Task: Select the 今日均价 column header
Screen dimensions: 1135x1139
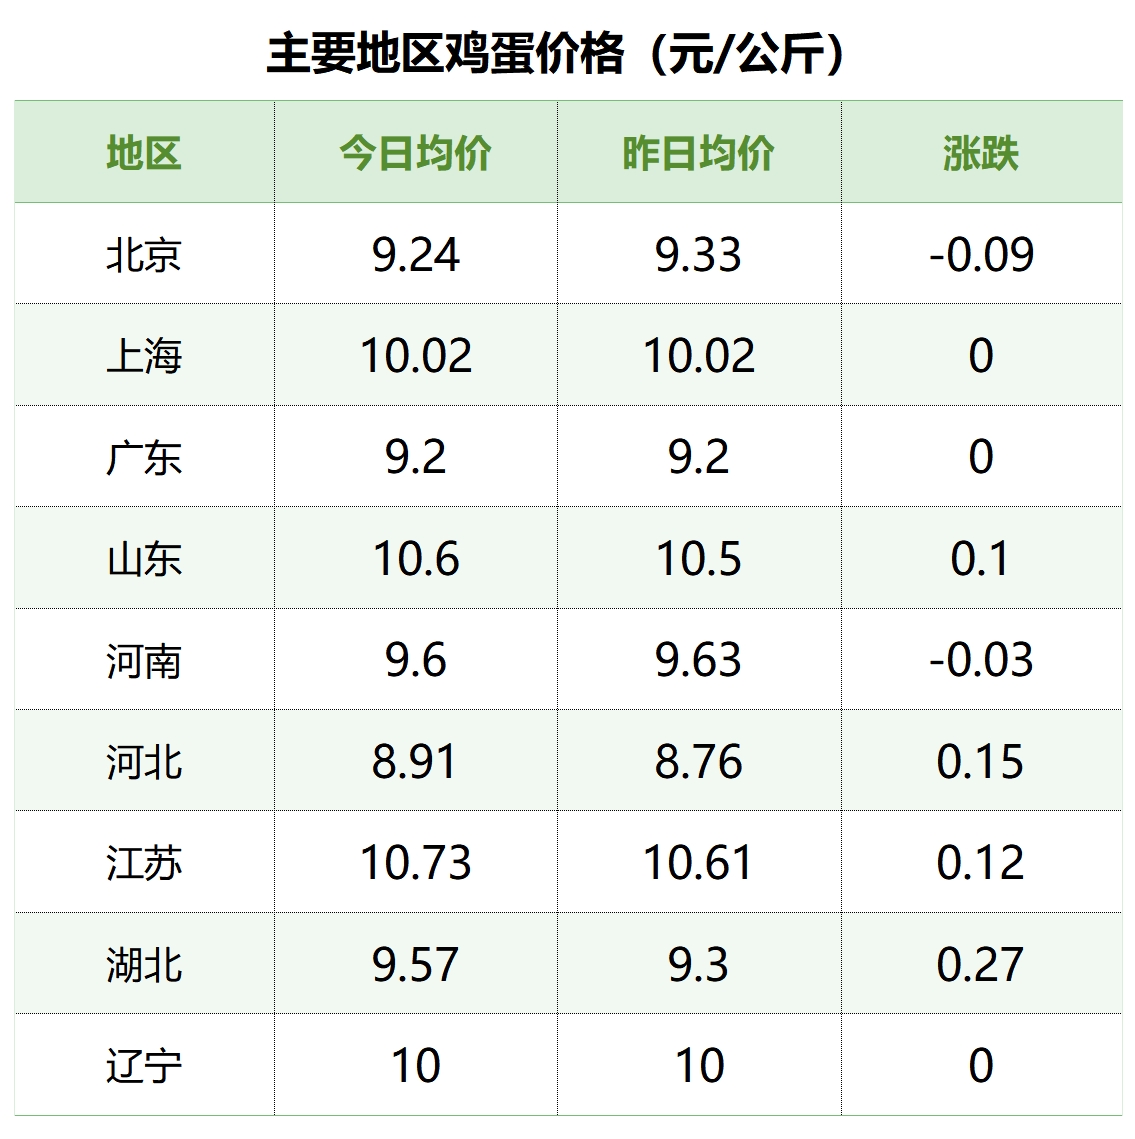Action: (x=416, y=153)
